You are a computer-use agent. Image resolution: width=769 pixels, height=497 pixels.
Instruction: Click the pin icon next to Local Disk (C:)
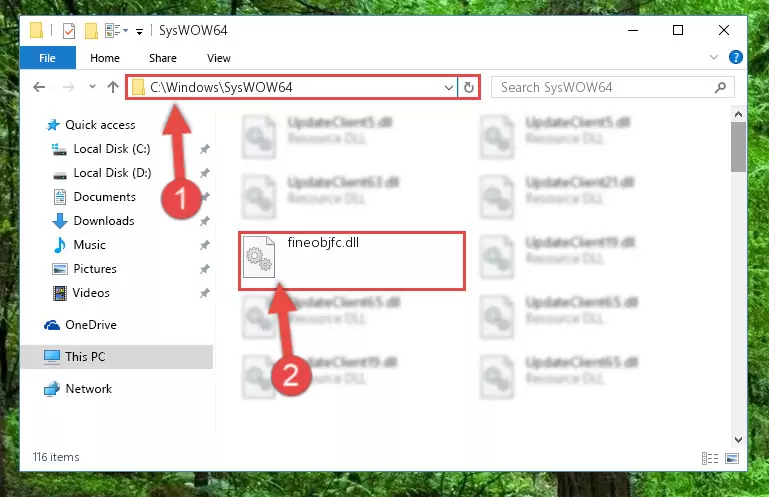205,149
